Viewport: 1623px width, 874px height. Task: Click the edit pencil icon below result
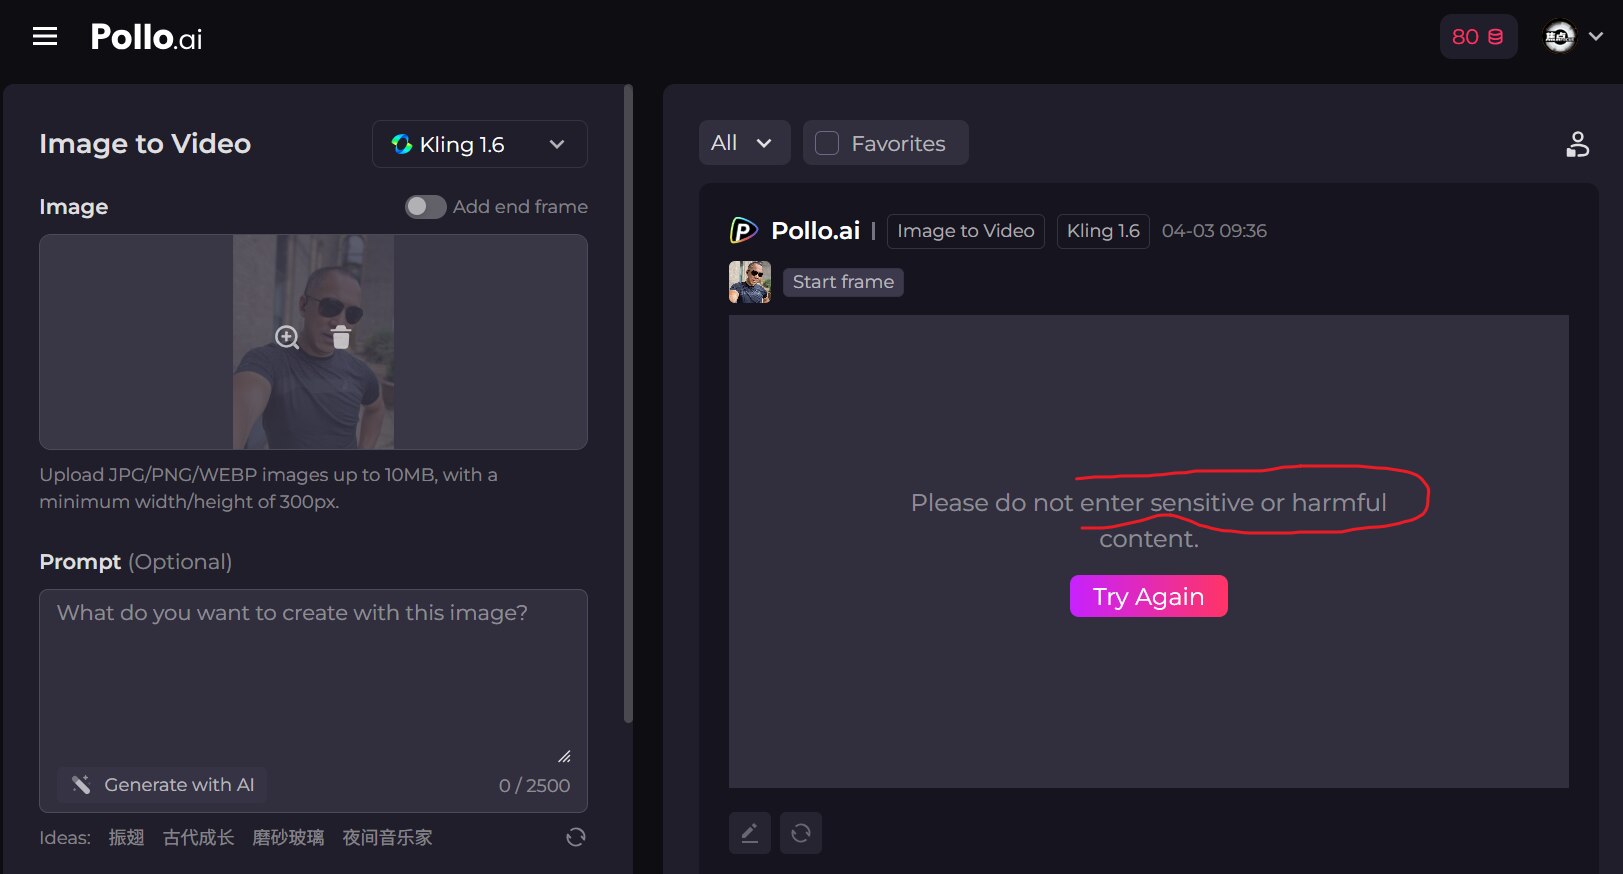pyautogui.click(x=749, y=833)
